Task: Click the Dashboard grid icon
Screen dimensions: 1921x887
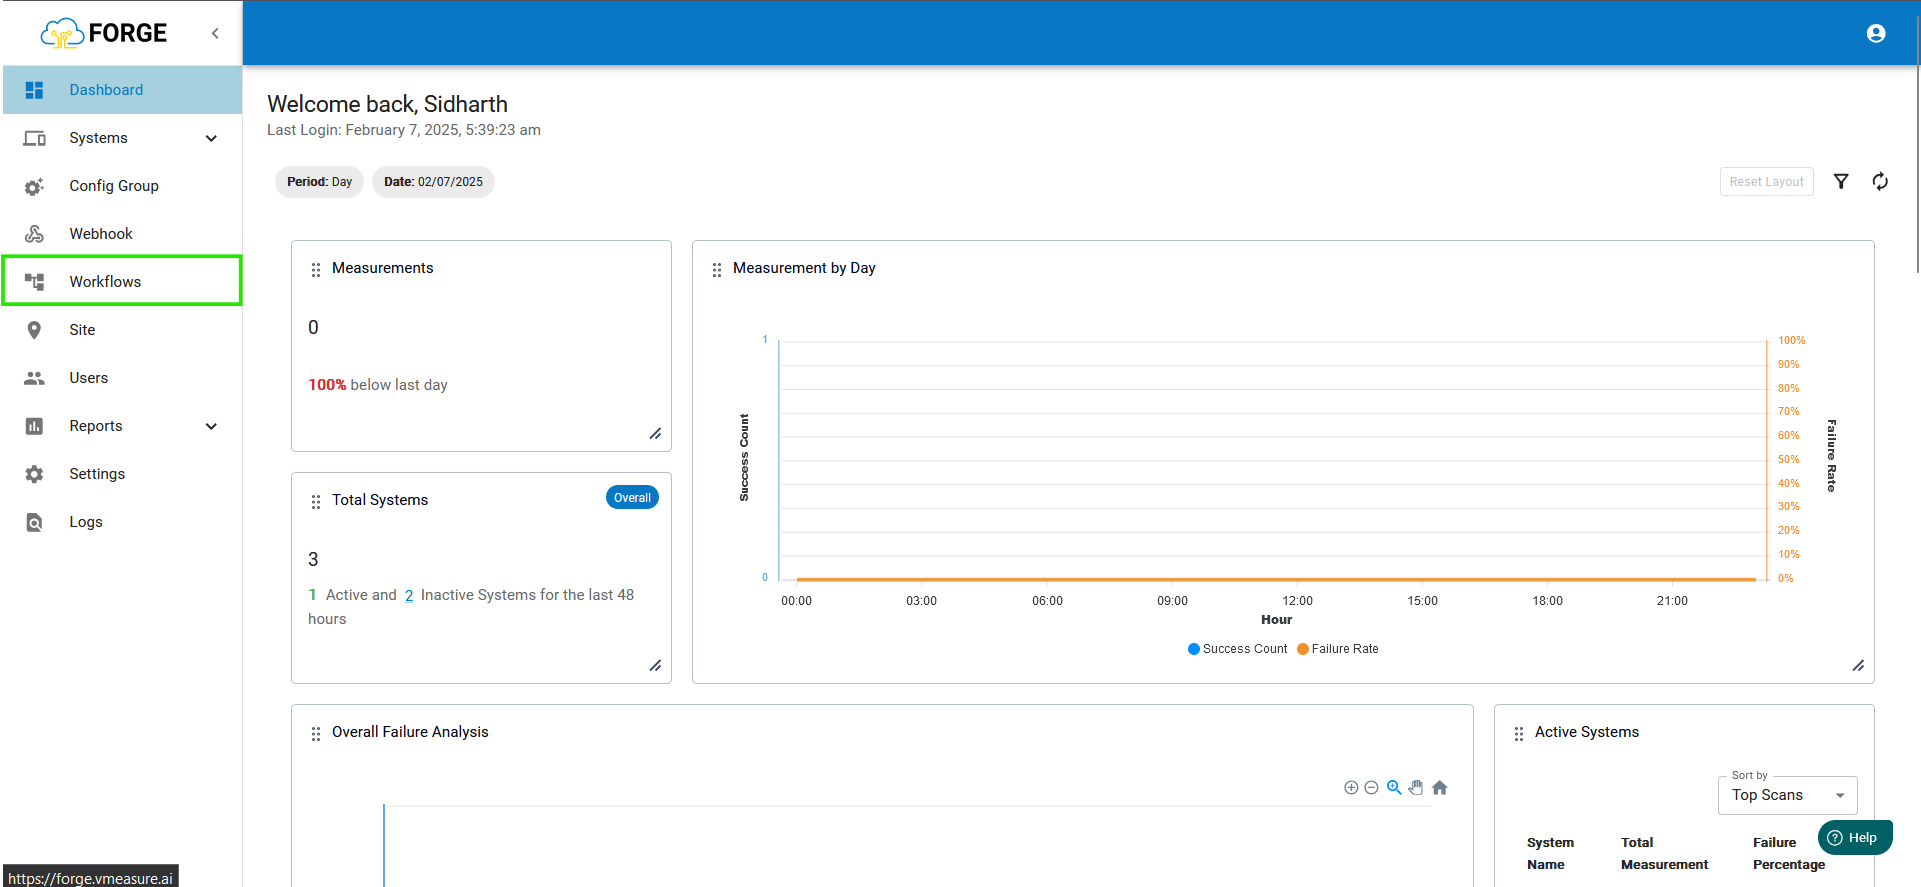Action: click(34, 90)
